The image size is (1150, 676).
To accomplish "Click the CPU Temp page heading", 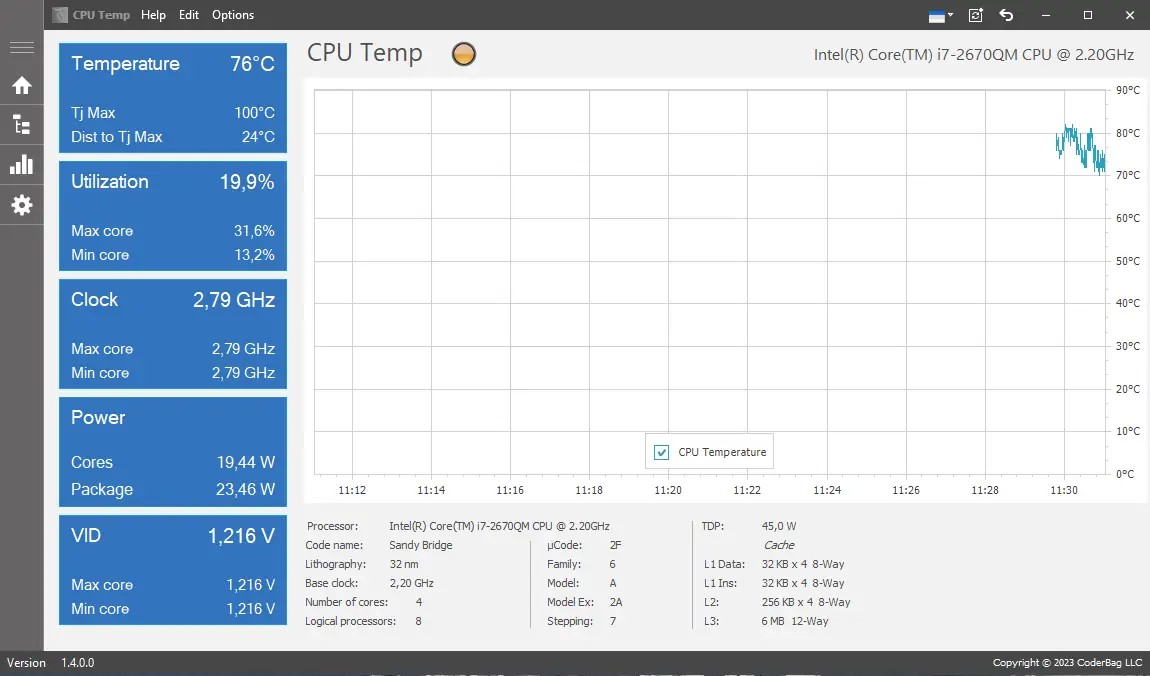I will coord(365,54).
